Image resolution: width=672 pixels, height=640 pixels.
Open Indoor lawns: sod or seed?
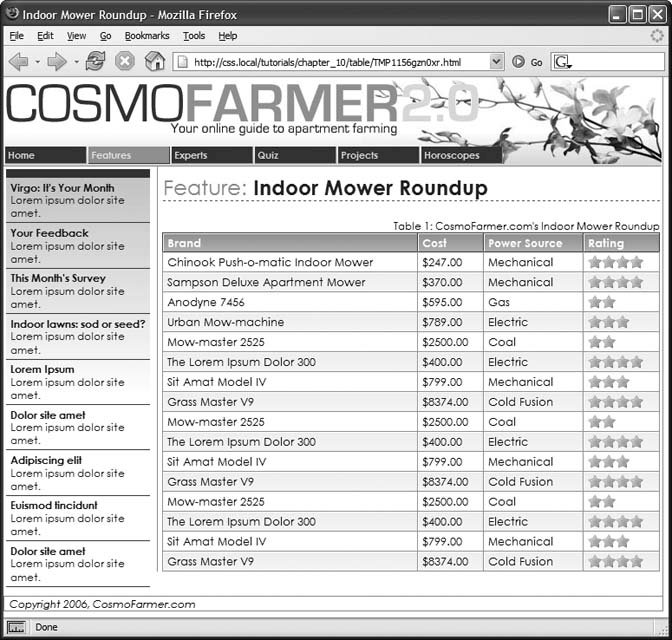[x=78, y=324]
